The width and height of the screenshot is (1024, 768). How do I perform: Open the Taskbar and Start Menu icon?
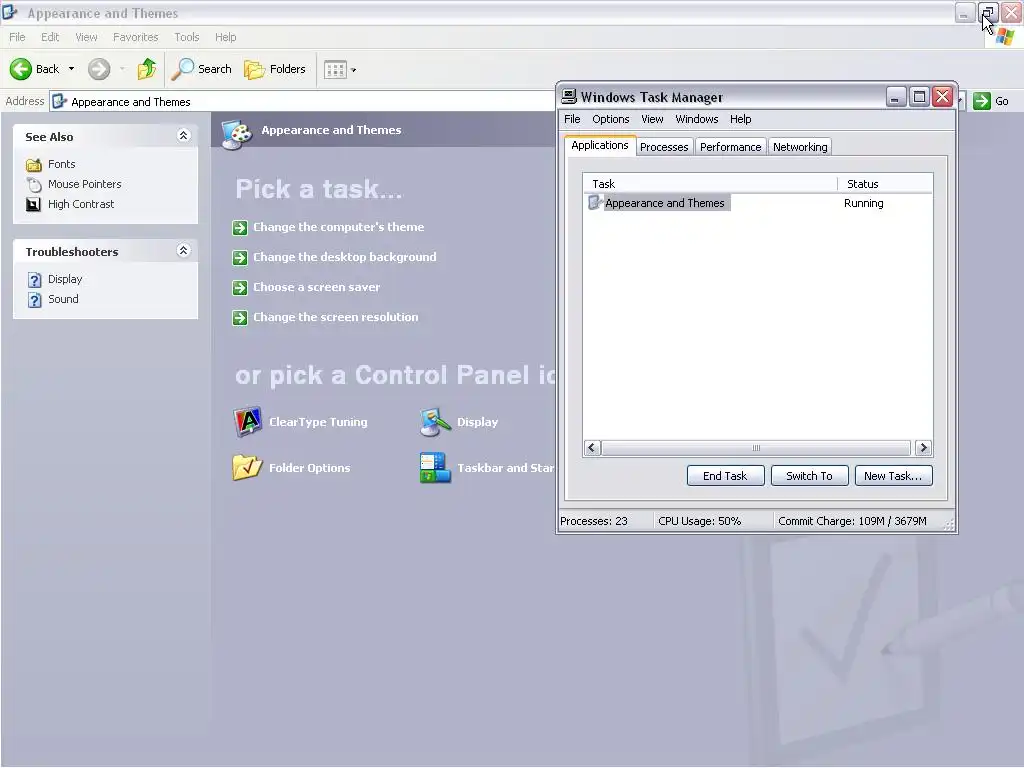click(435, 468)
